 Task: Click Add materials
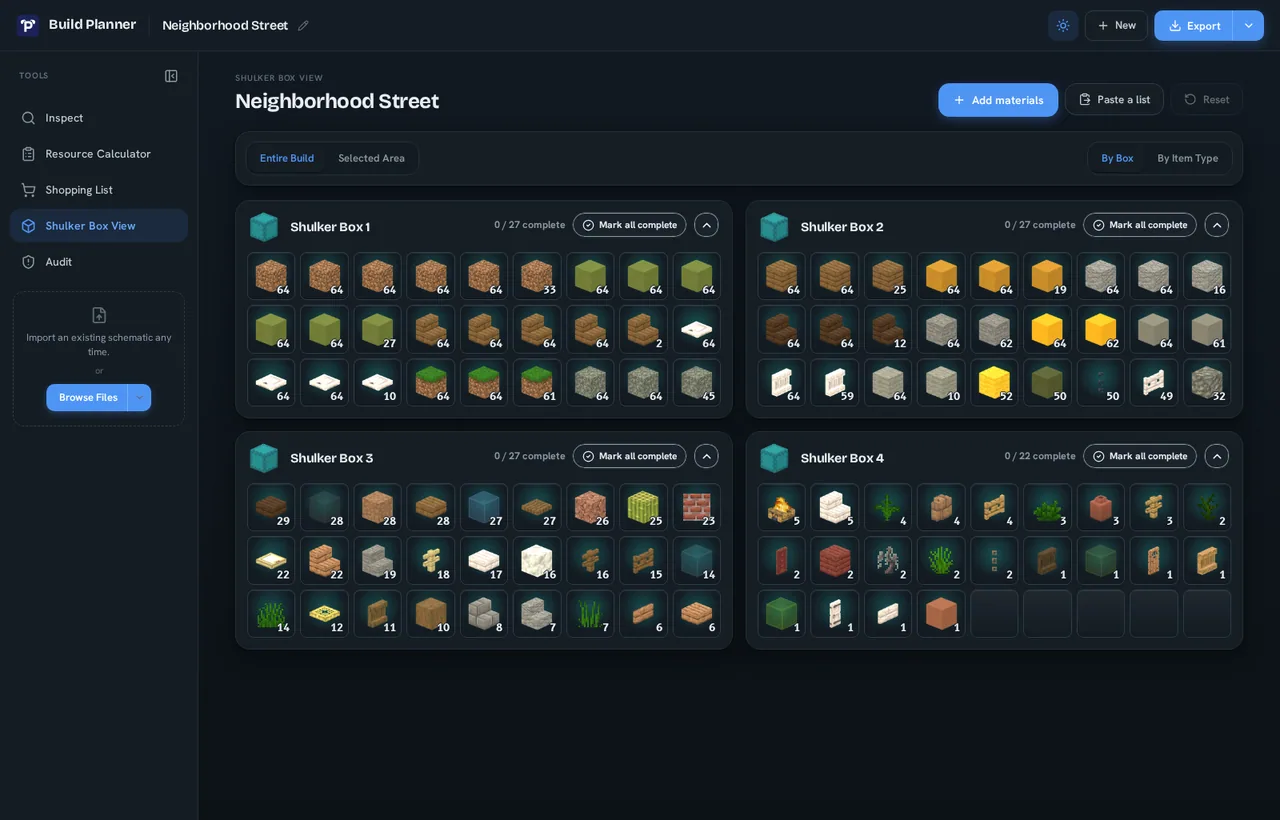[x=998, y=100]
